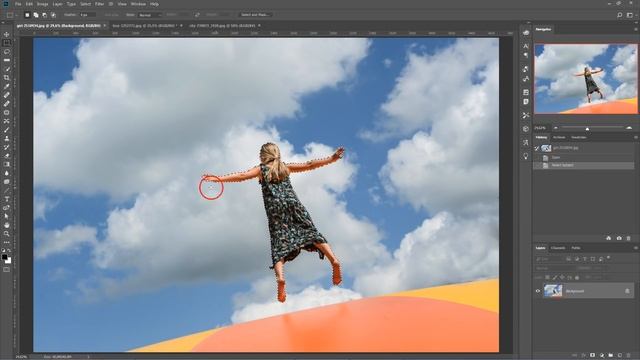Create new fill or adjustment layer icon
The width and height of the screenshot is (640, 360).
click(602, 356)
